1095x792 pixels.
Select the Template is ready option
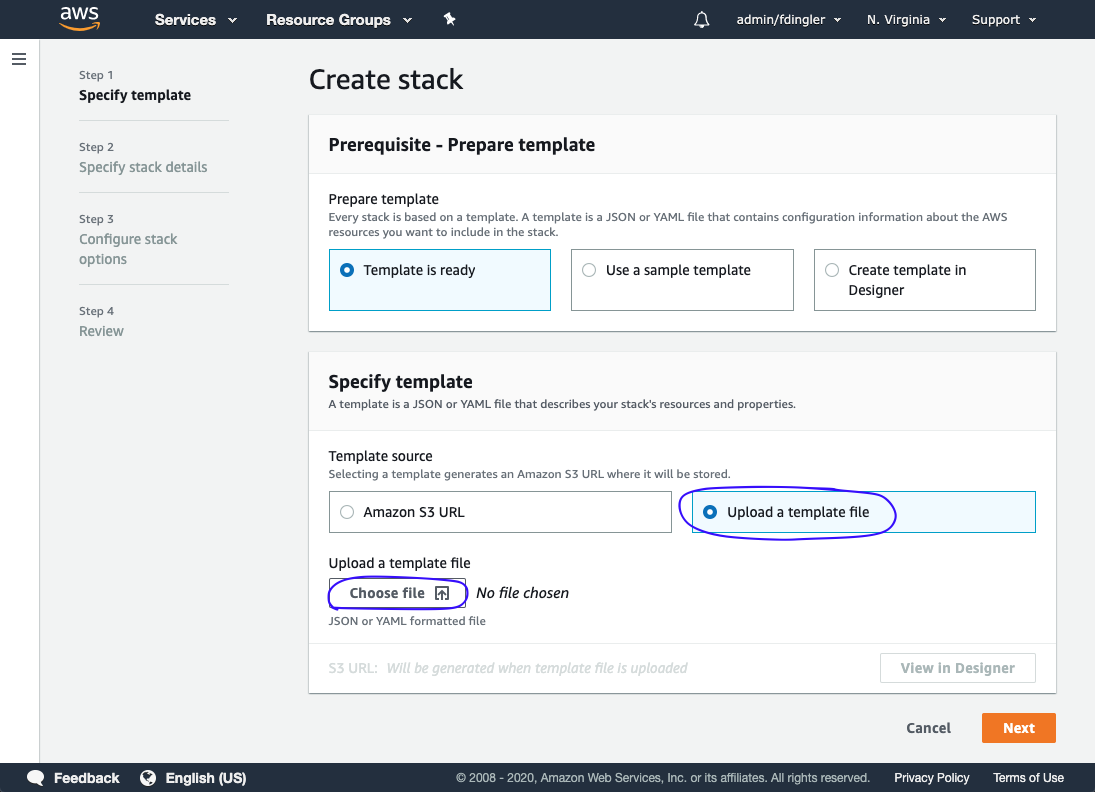click(x=440, y=280)
